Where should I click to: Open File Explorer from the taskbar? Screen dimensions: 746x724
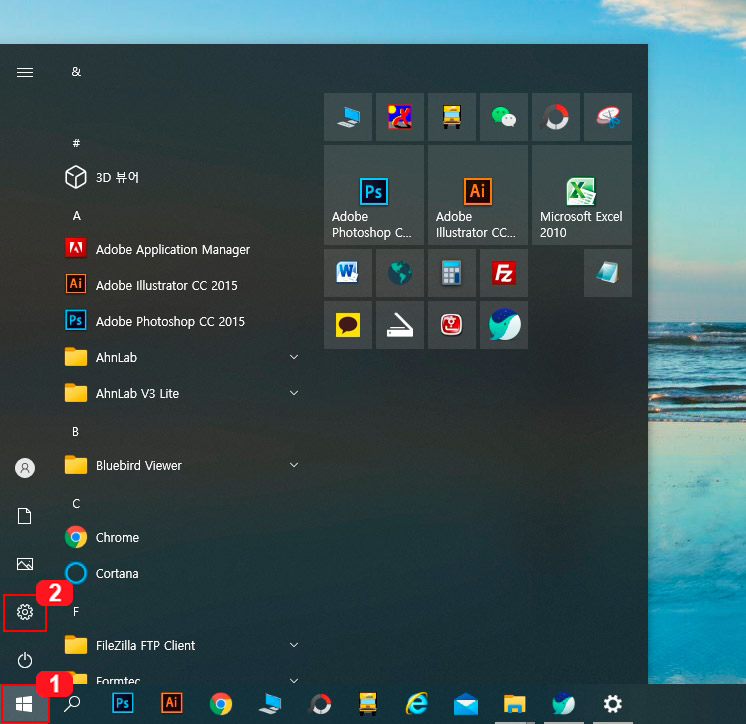pos(515,704)
